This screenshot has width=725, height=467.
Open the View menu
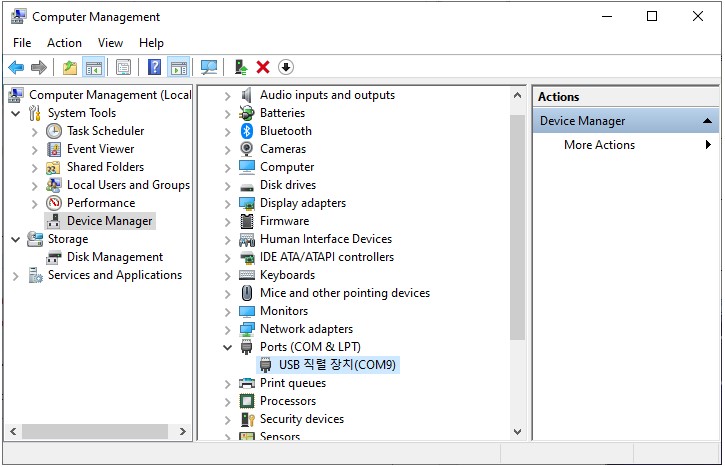pos(110,43)
